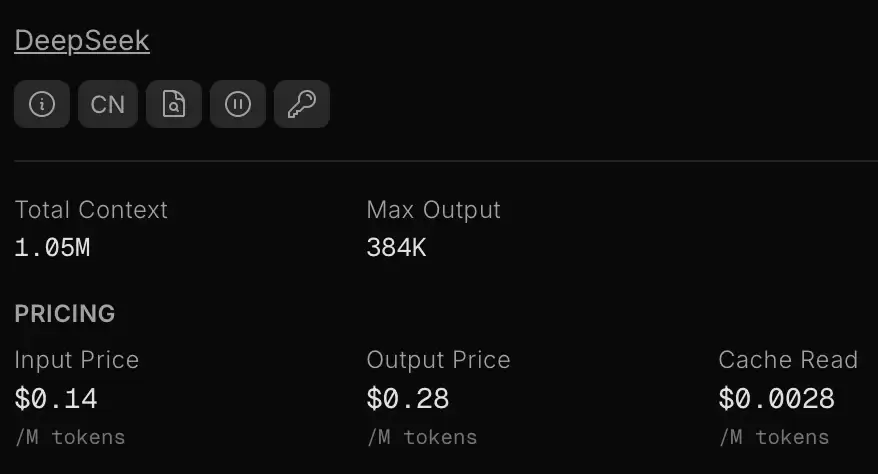878x474 pixels.
Task: Click the Cache Read label
Action: point(788,360)
